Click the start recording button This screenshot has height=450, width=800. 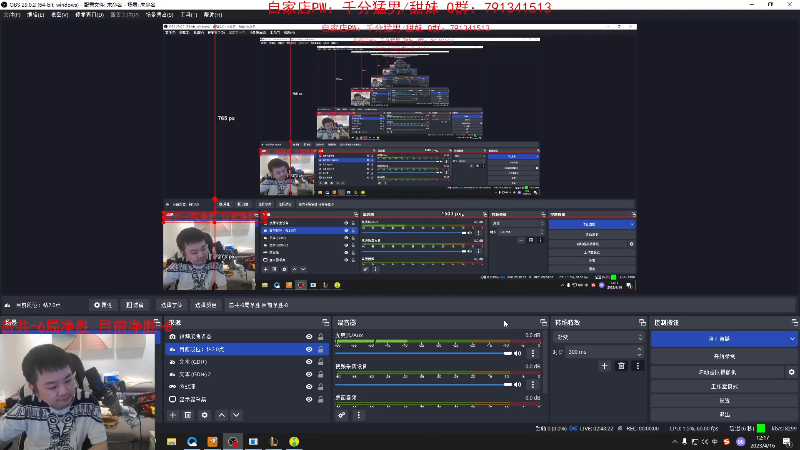pyautogui.click(x=724, y=357)
